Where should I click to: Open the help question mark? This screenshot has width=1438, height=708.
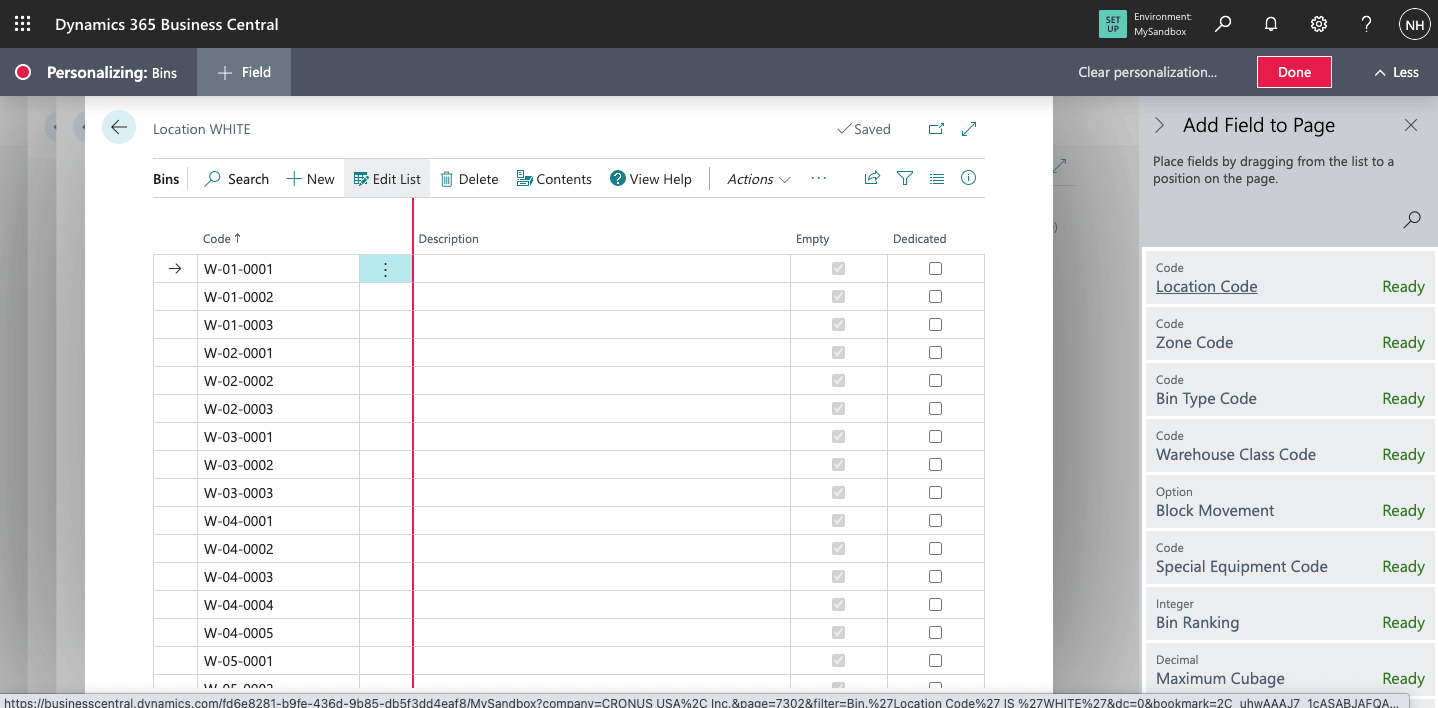pyautogui.click(x=1367, y=24)
